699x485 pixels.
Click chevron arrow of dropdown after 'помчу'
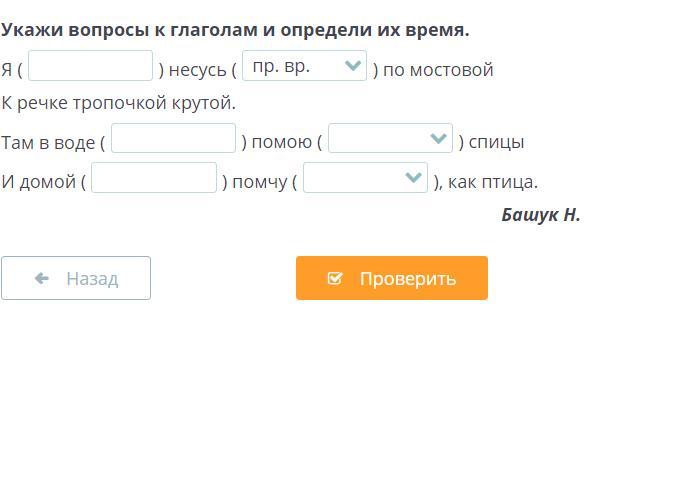(x=413, y=178)
